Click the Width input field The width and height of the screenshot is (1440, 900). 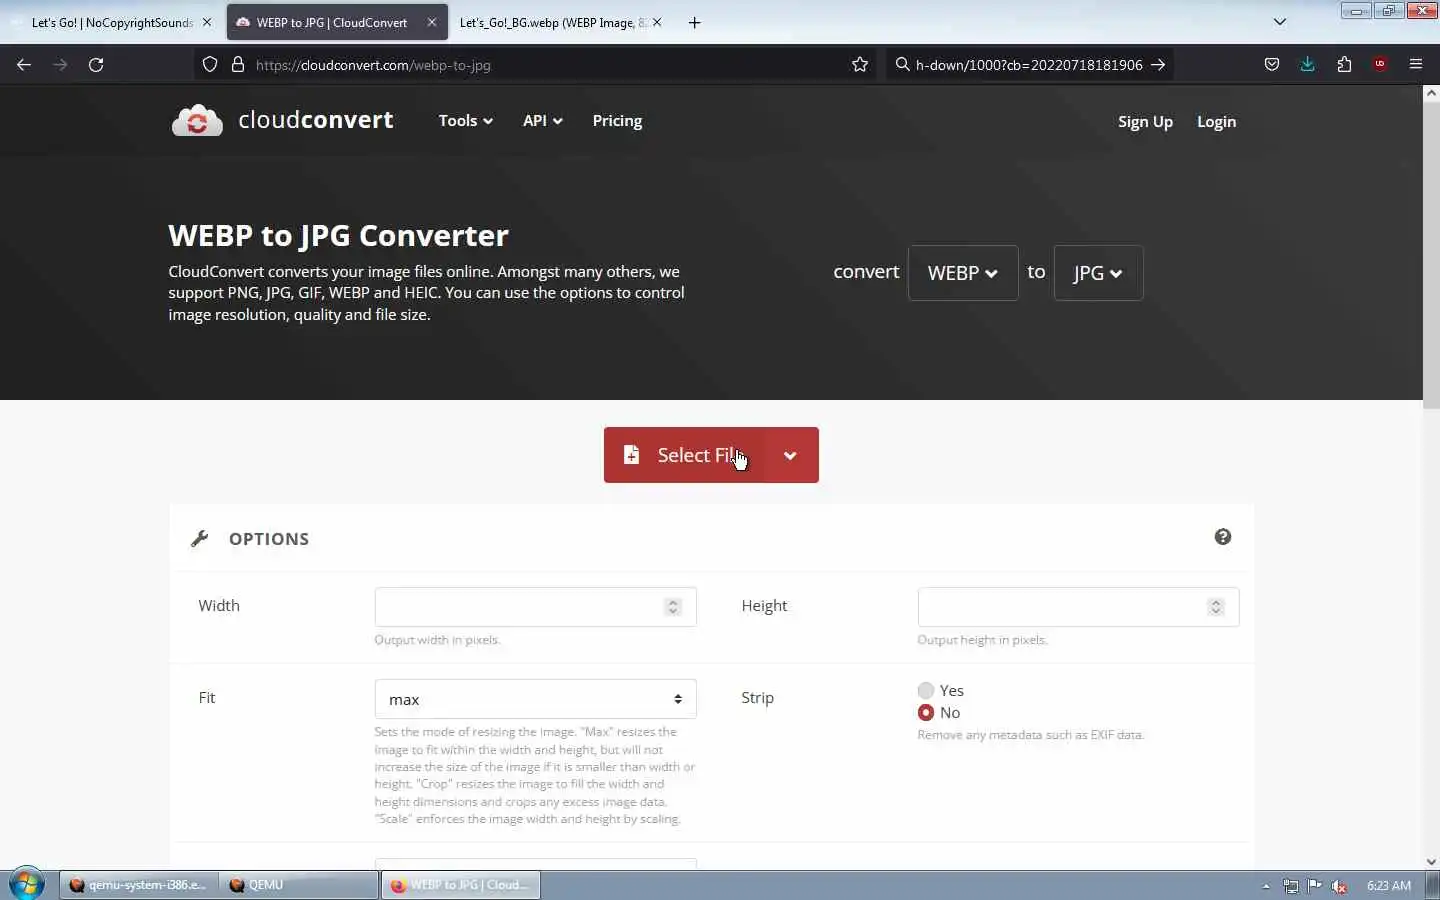click(535, 607)
